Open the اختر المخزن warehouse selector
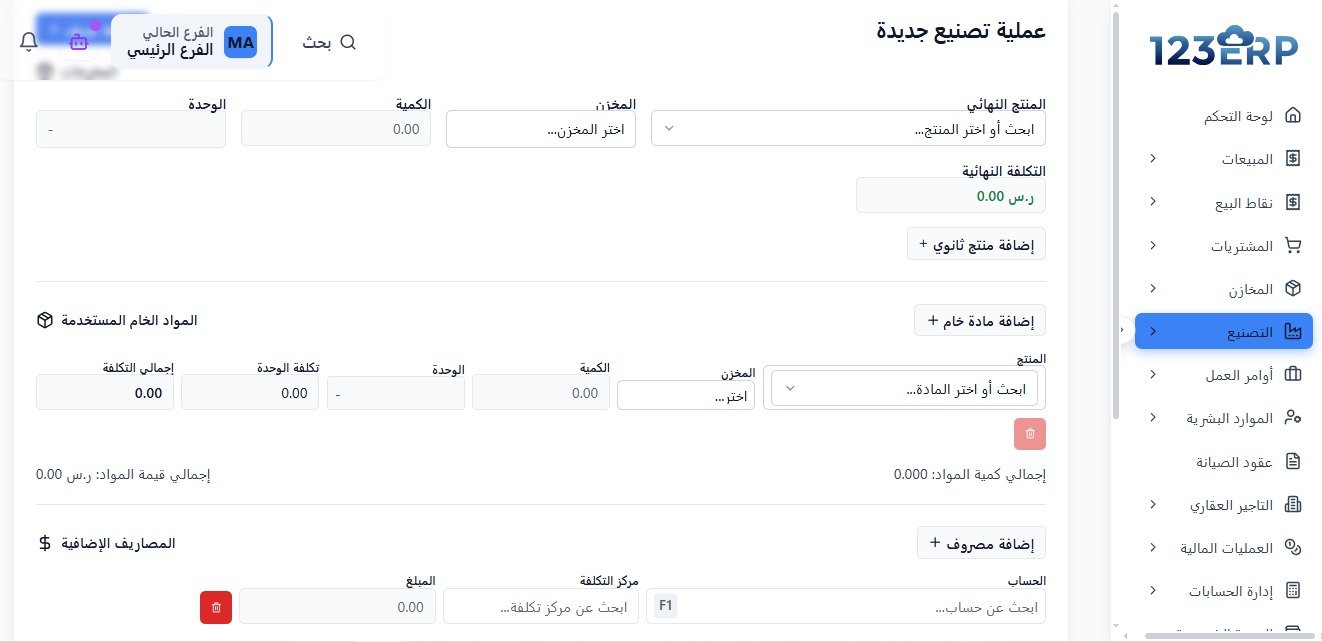This screenshot has height=642, width=1322. pyautogui.click(x=540, y=128)
